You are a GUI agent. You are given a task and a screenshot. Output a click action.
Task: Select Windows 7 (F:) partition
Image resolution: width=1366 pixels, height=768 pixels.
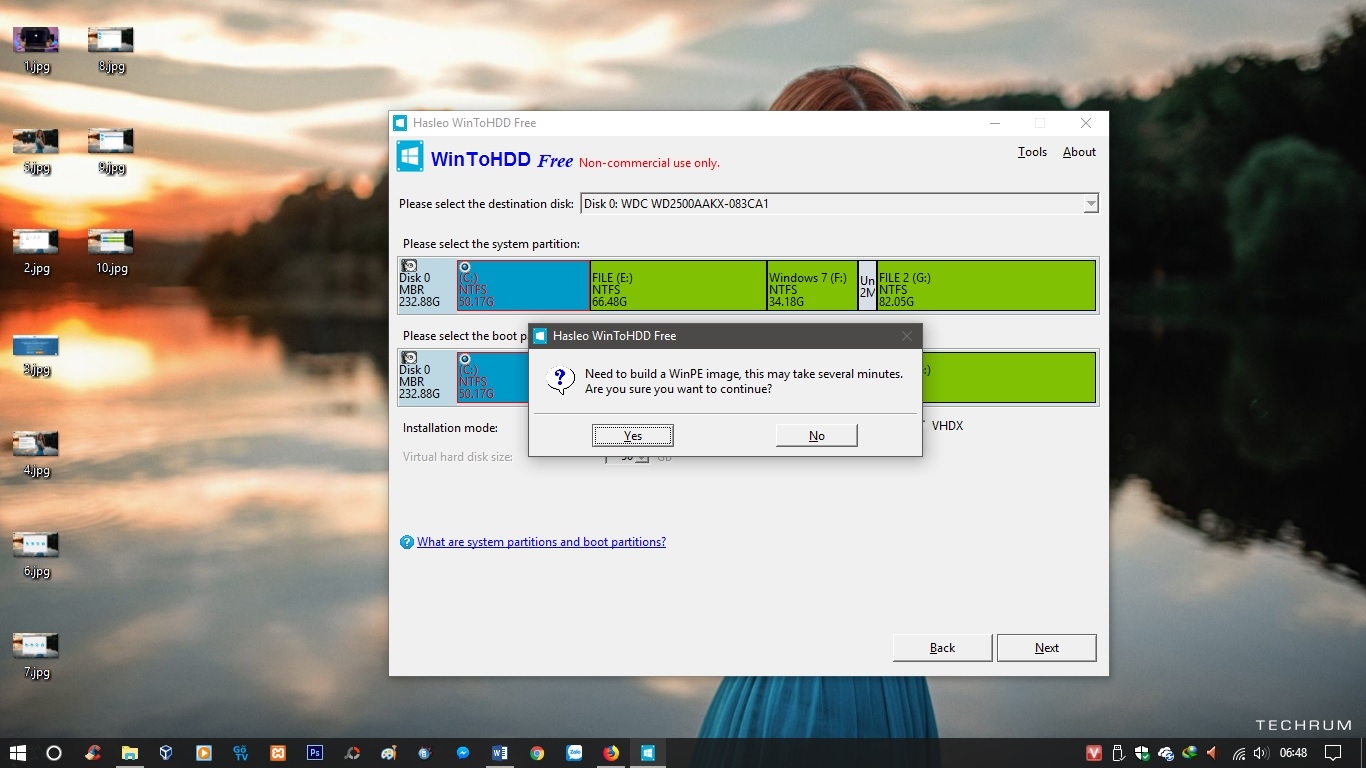tap(812, 285)
